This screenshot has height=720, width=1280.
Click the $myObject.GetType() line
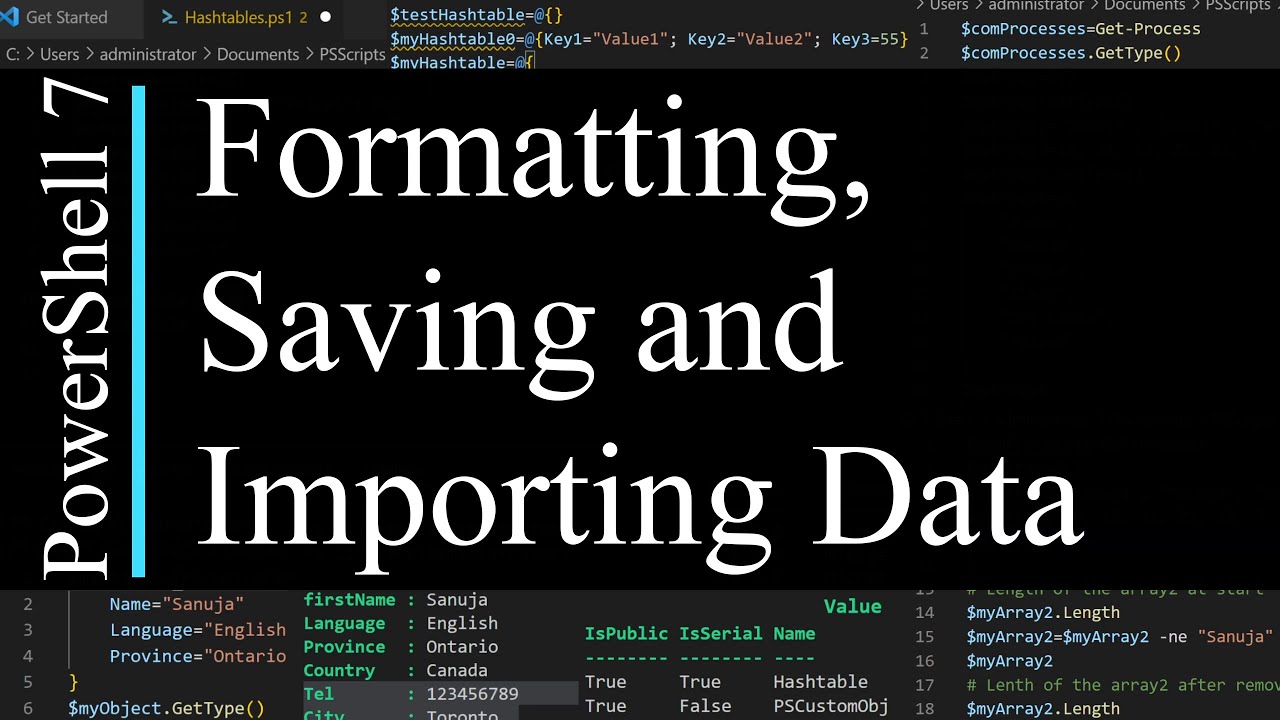[x=167, y=708]
